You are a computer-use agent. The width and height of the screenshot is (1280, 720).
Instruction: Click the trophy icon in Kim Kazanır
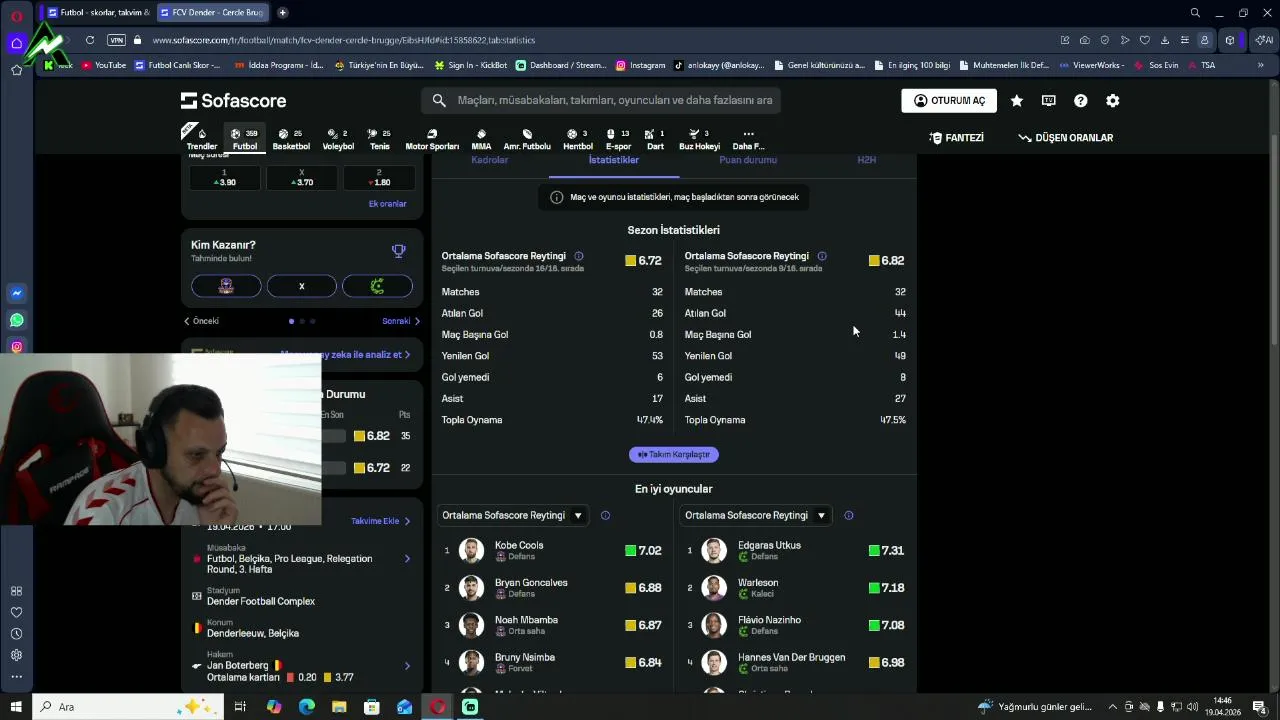click(399, 251)
